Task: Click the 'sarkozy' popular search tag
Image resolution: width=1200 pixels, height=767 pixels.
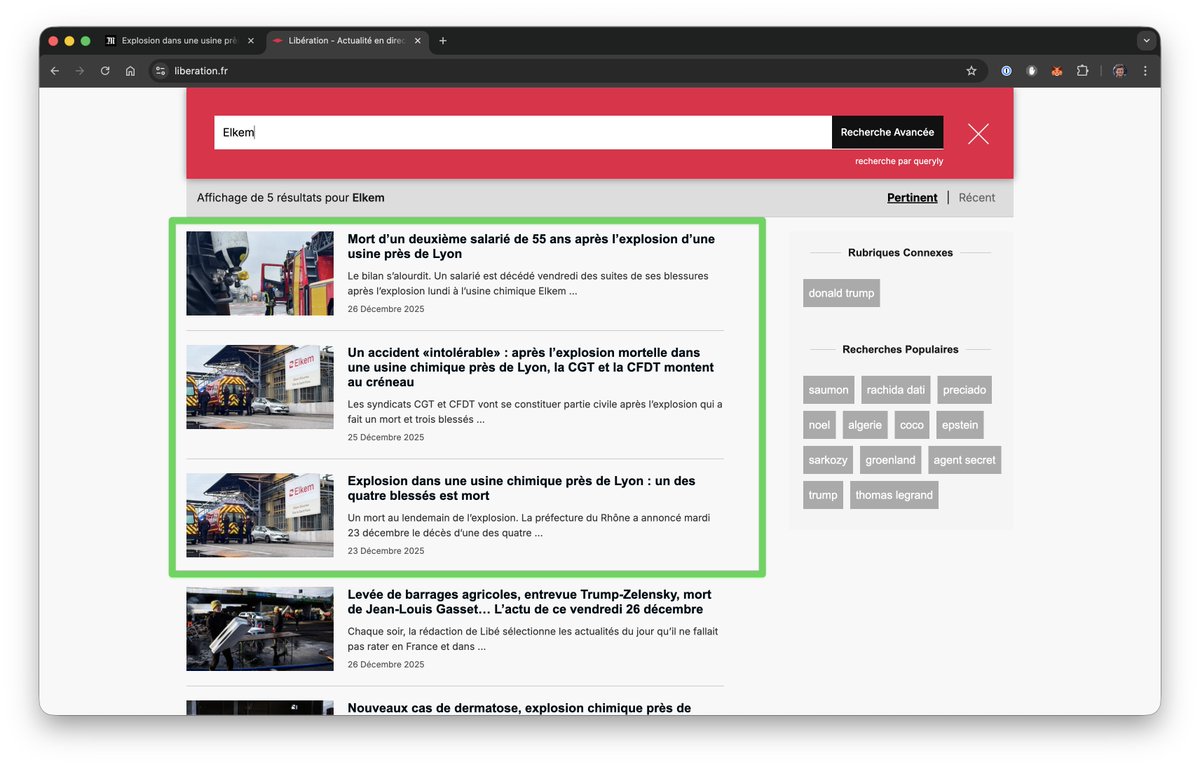Action: pos(828,460)
